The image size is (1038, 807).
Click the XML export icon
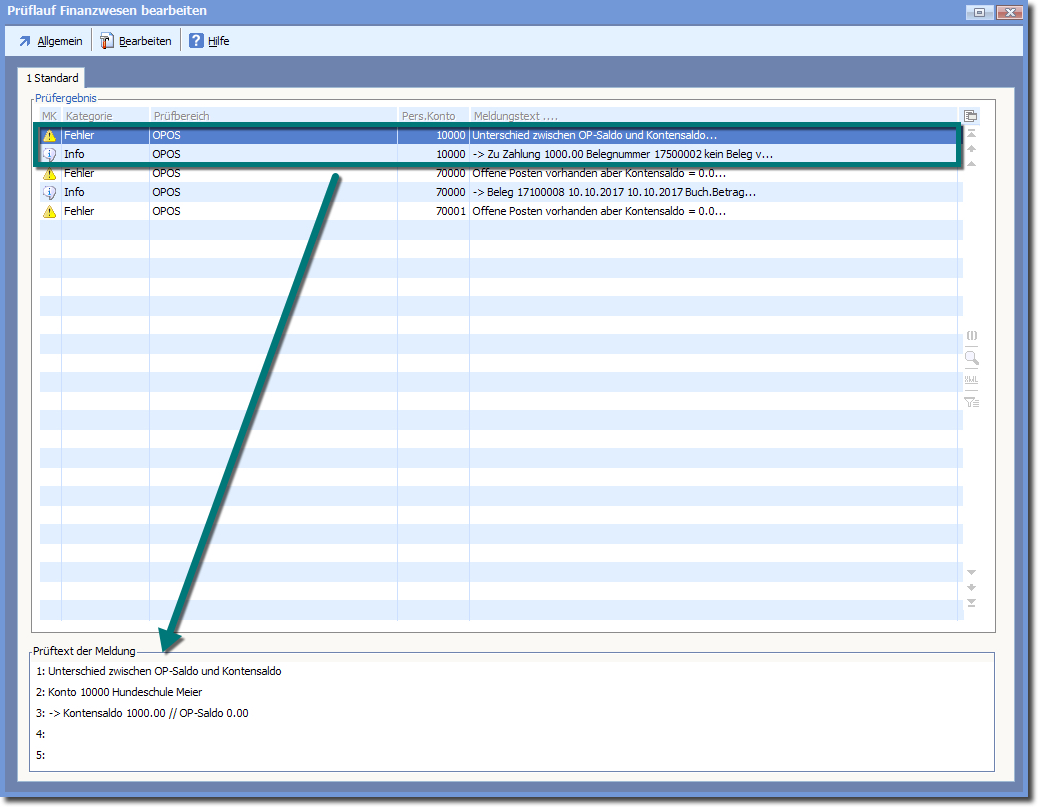tap(971, 380)
